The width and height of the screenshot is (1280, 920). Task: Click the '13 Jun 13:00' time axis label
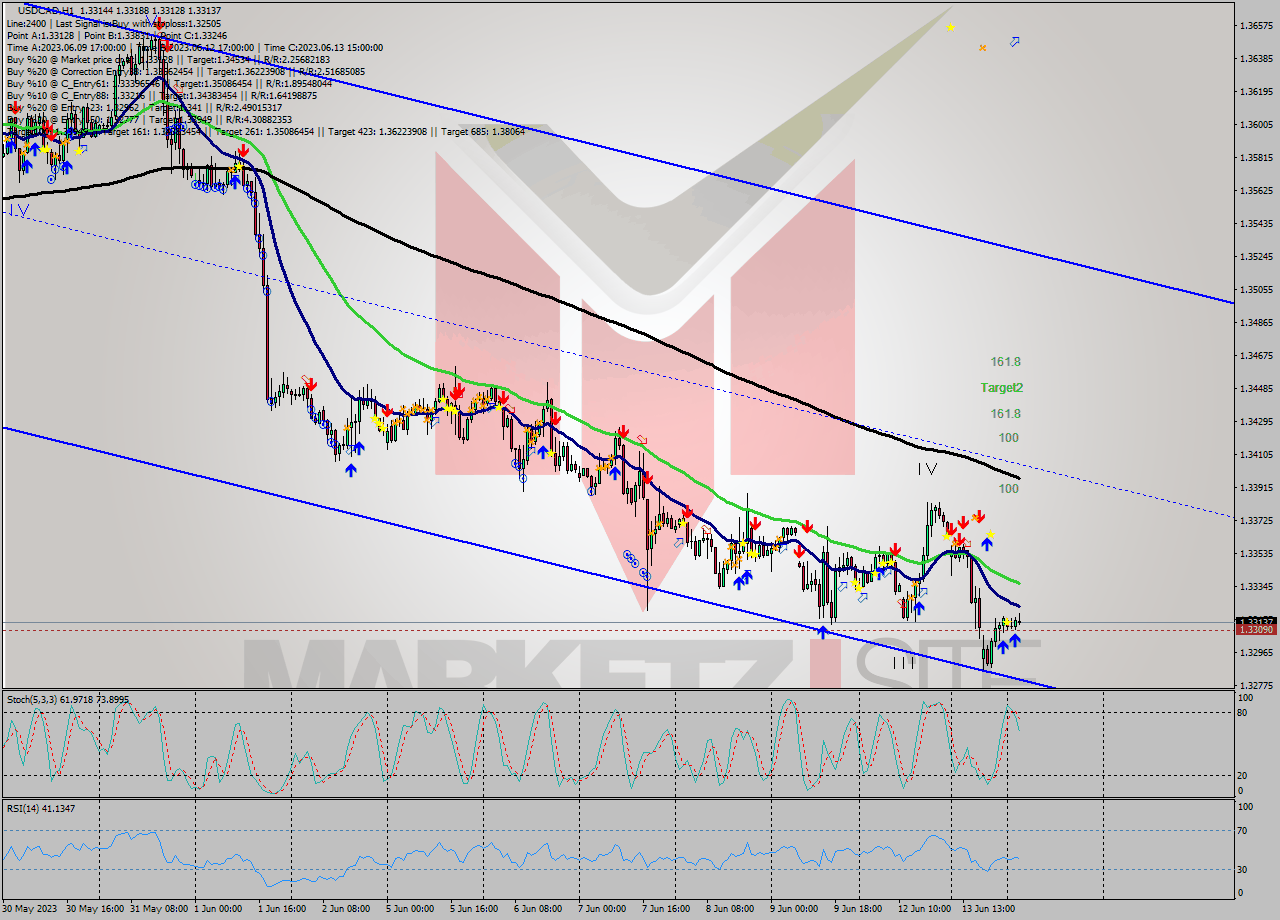(x=989, y=909)
